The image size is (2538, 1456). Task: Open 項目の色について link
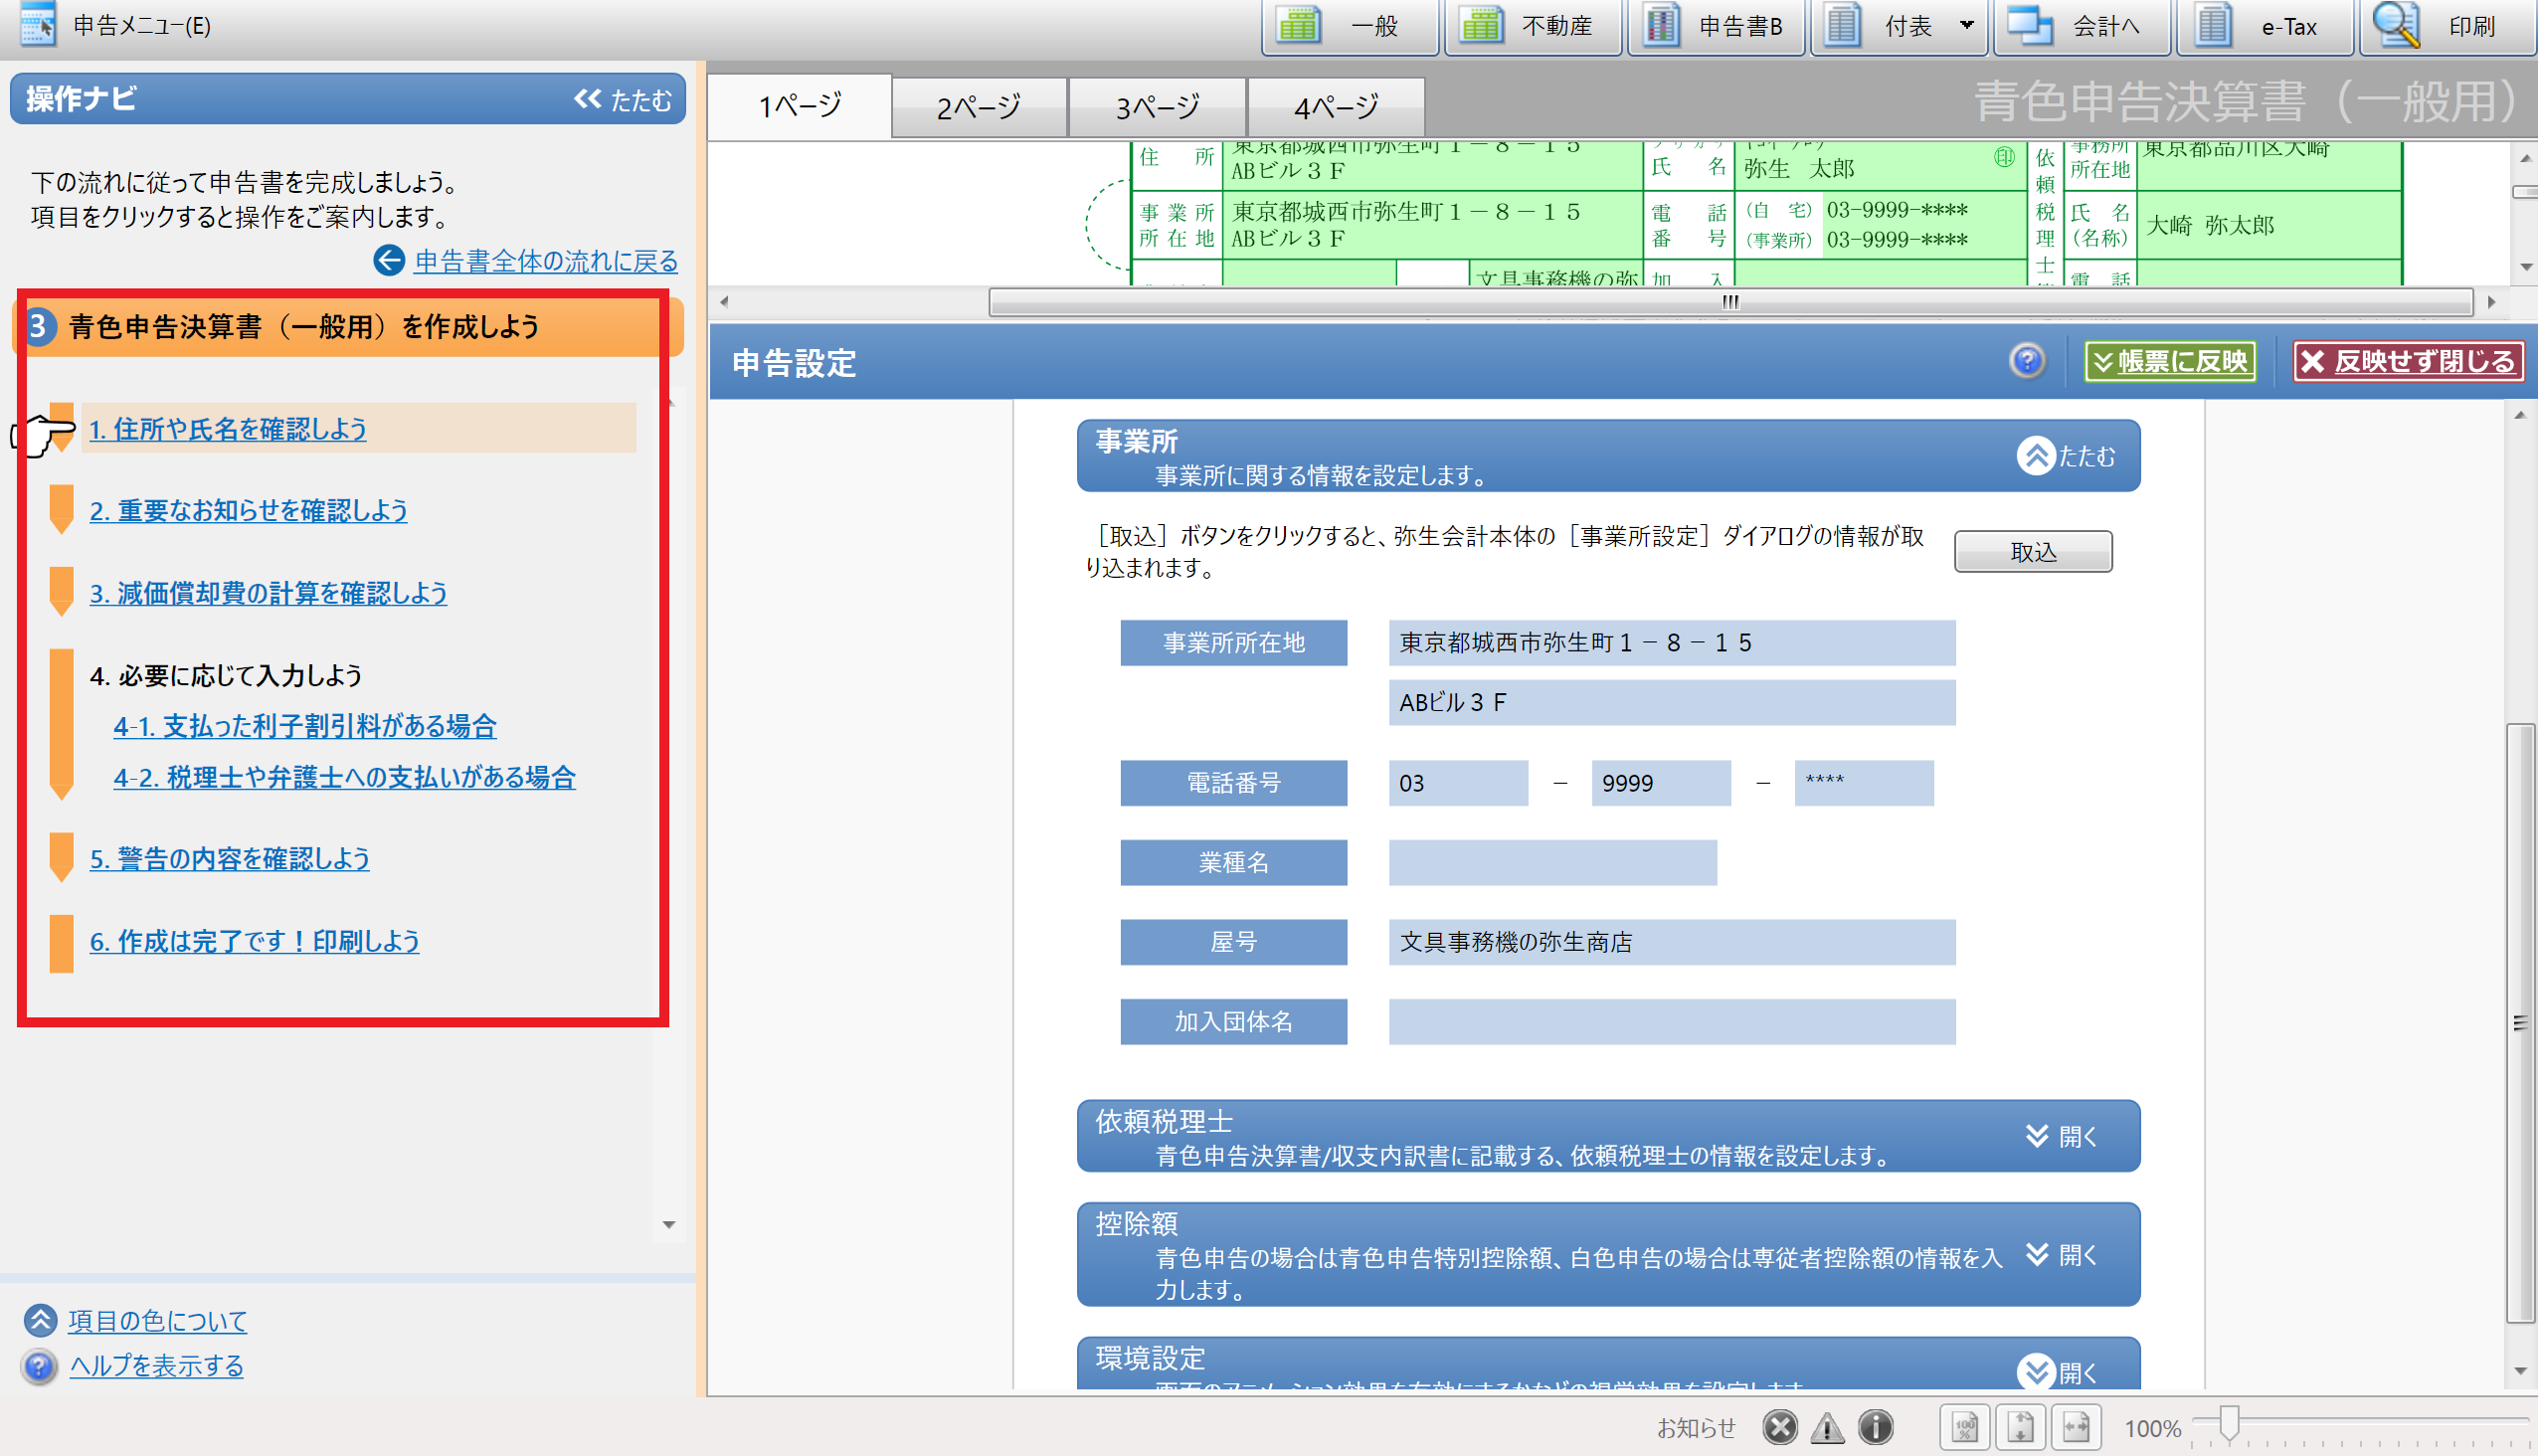click(x=157, y=1321)
